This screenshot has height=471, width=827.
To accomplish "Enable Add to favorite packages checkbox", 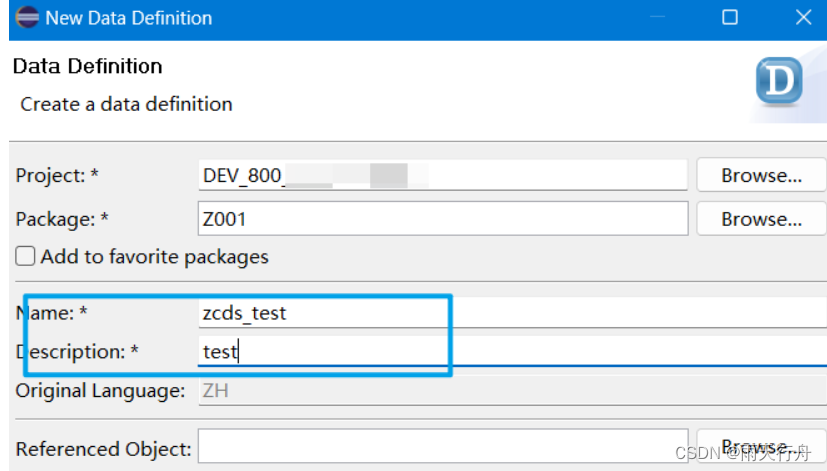I will click(x=26, y=257).
